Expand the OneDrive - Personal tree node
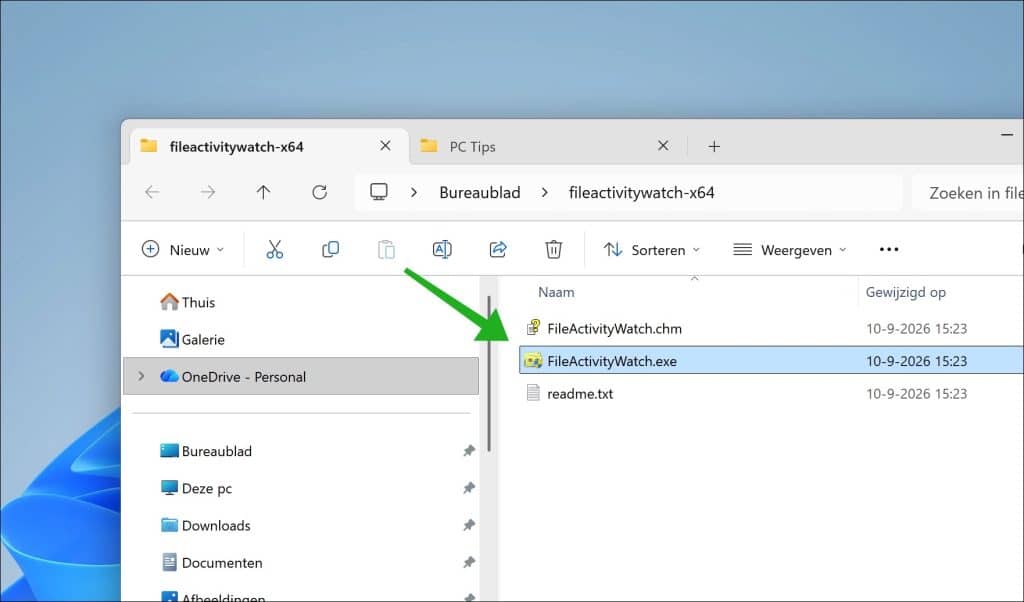 click(141, 376)
